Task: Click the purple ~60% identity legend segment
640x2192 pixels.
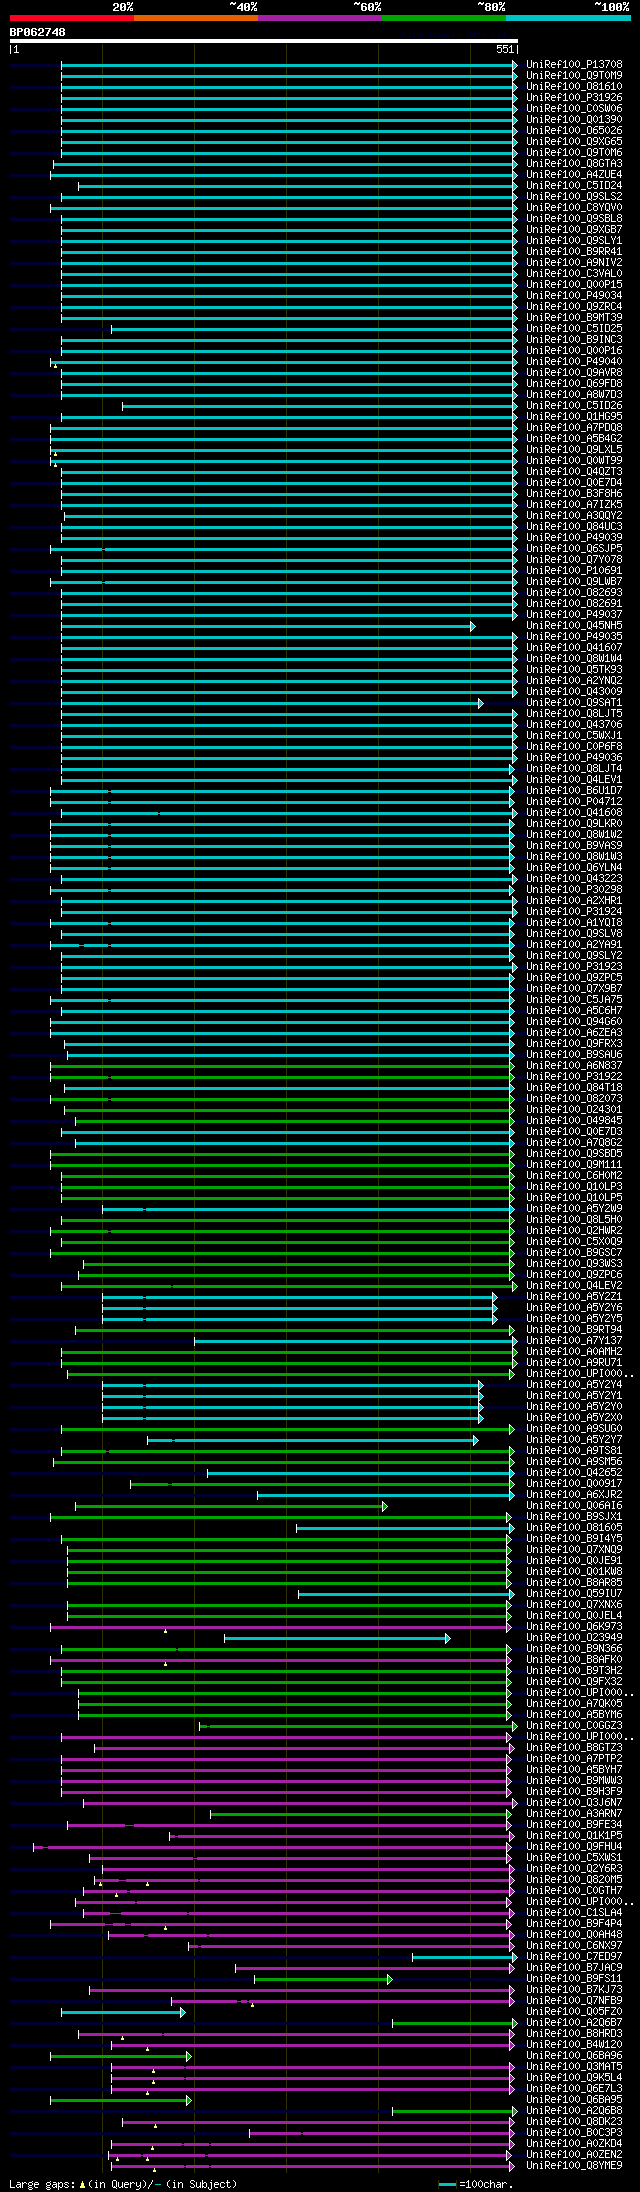Action: tap(320, 18)
